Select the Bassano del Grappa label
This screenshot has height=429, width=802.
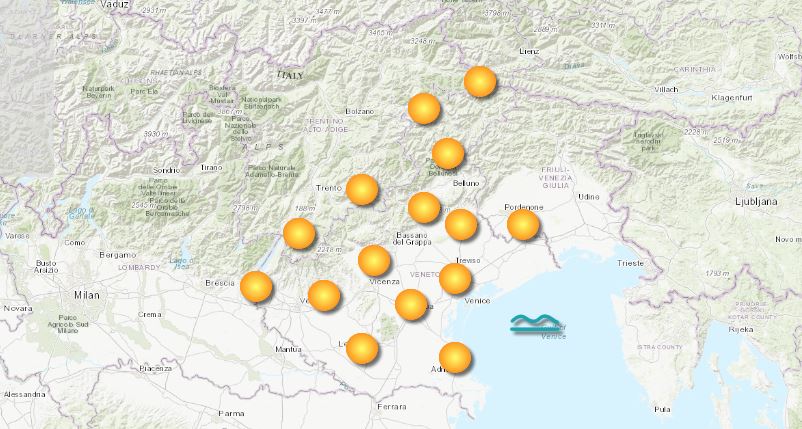[x=412, y=238]
